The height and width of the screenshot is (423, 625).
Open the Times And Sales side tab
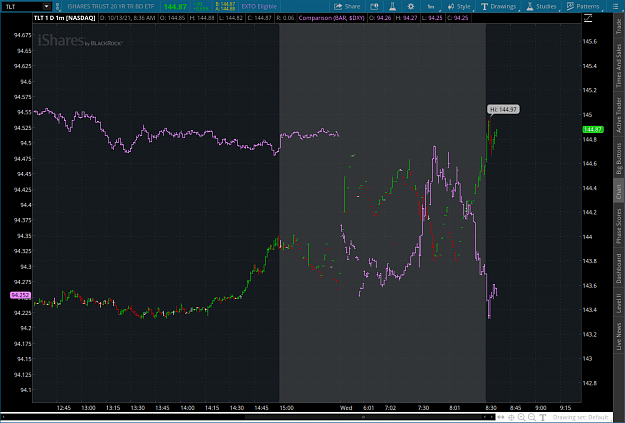tap(618, 65)
